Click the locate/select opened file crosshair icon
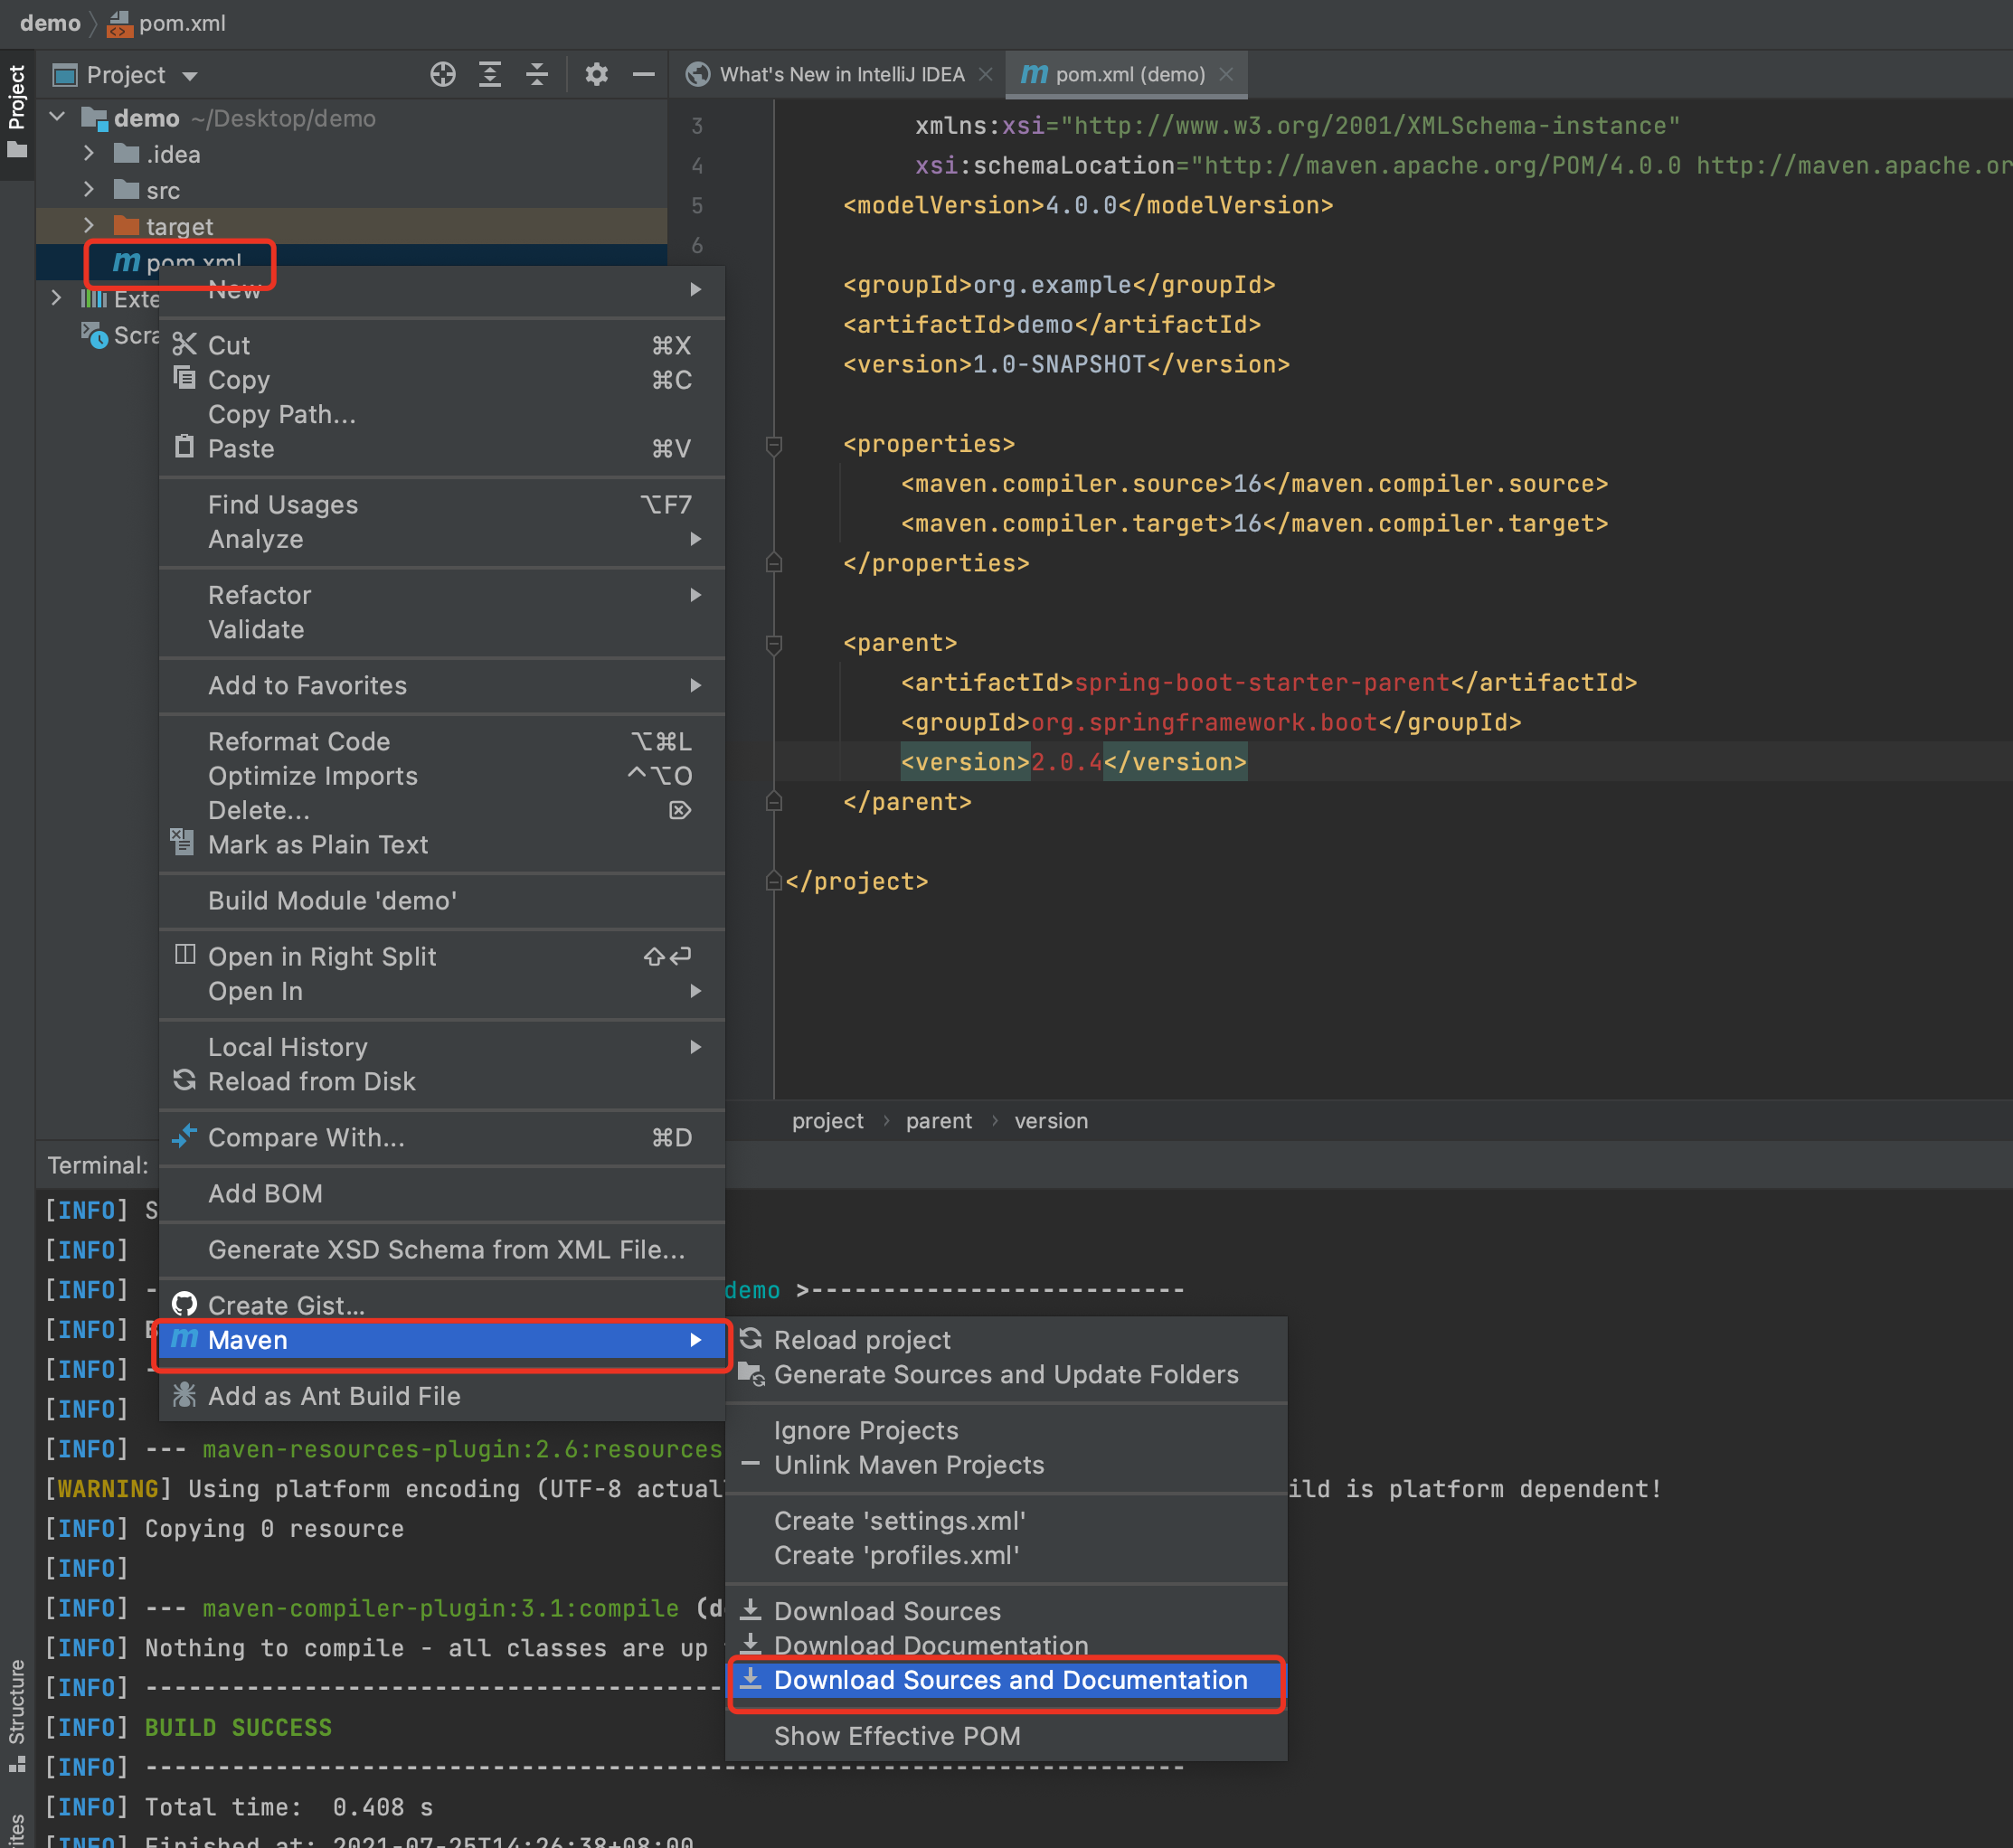The height and width of the screenshot is (1848, 2013). point(442,75)
